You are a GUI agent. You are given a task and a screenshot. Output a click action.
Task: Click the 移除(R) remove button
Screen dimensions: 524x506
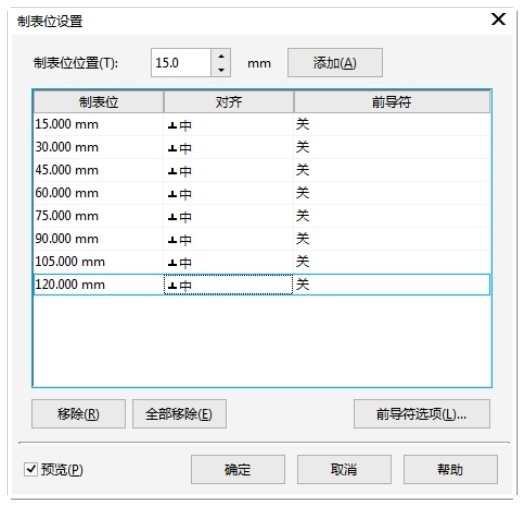click(x=79, y=414)
